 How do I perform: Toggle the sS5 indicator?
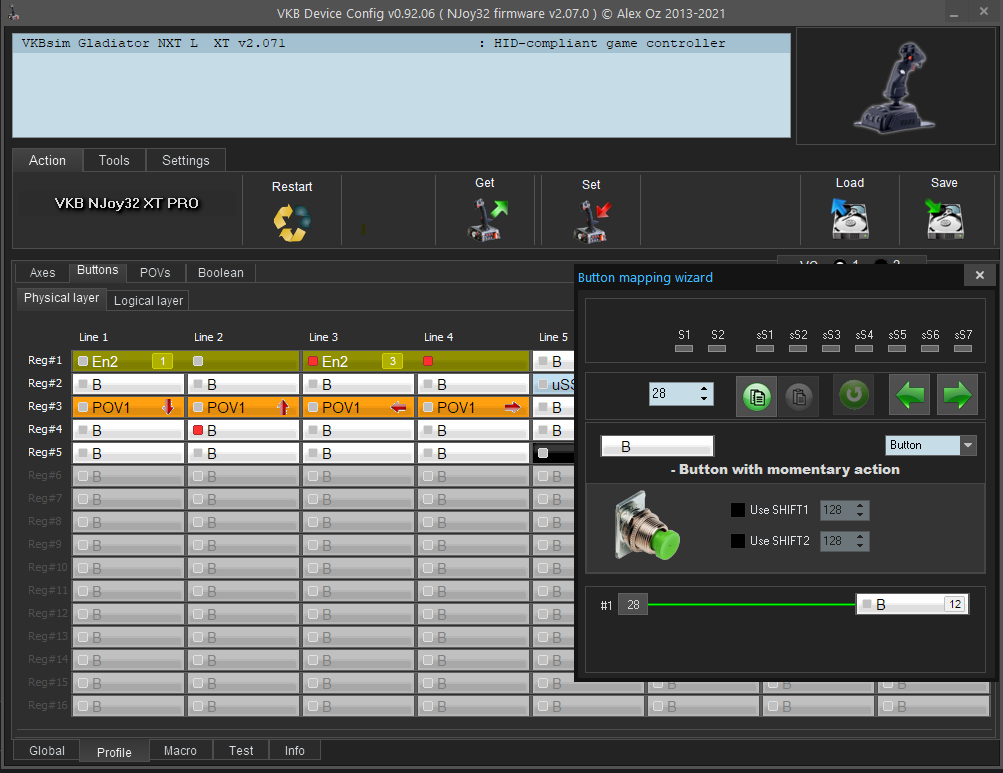[x=897, y=349]
